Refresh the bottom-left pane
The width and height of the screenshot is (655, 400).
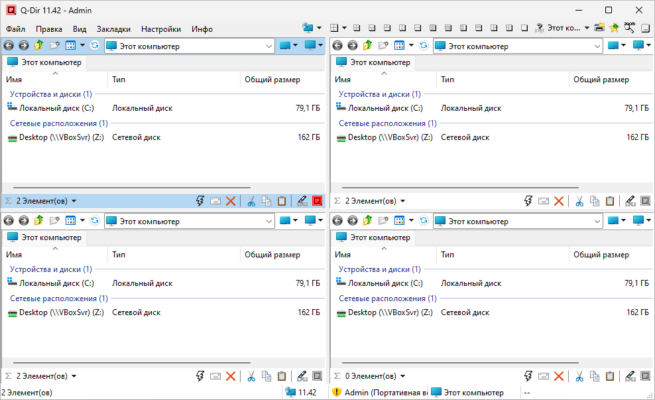pos(95,220)
